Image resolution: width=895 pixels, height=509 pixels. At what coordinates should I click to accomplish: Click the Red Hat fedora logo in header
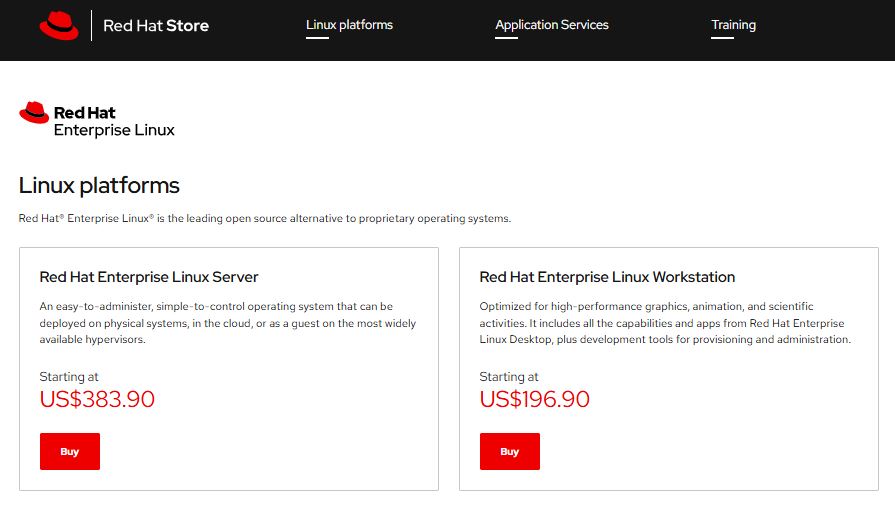[x=59, y=26]
